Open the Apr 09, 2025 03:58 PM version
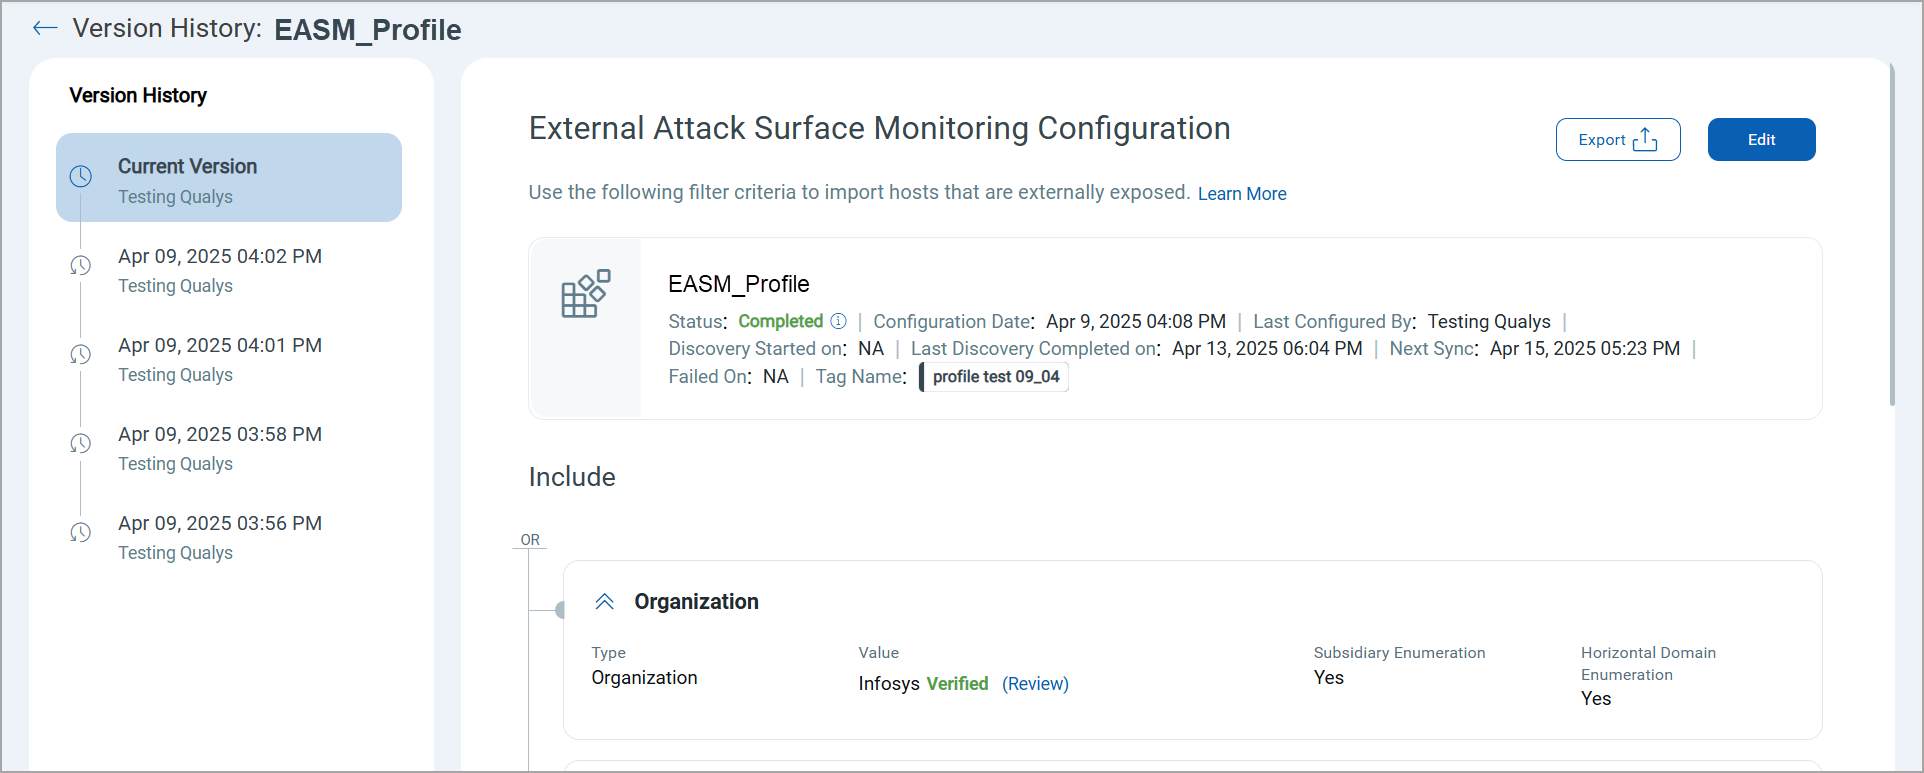Screen dimensions: 1924x773 (220, 435)
